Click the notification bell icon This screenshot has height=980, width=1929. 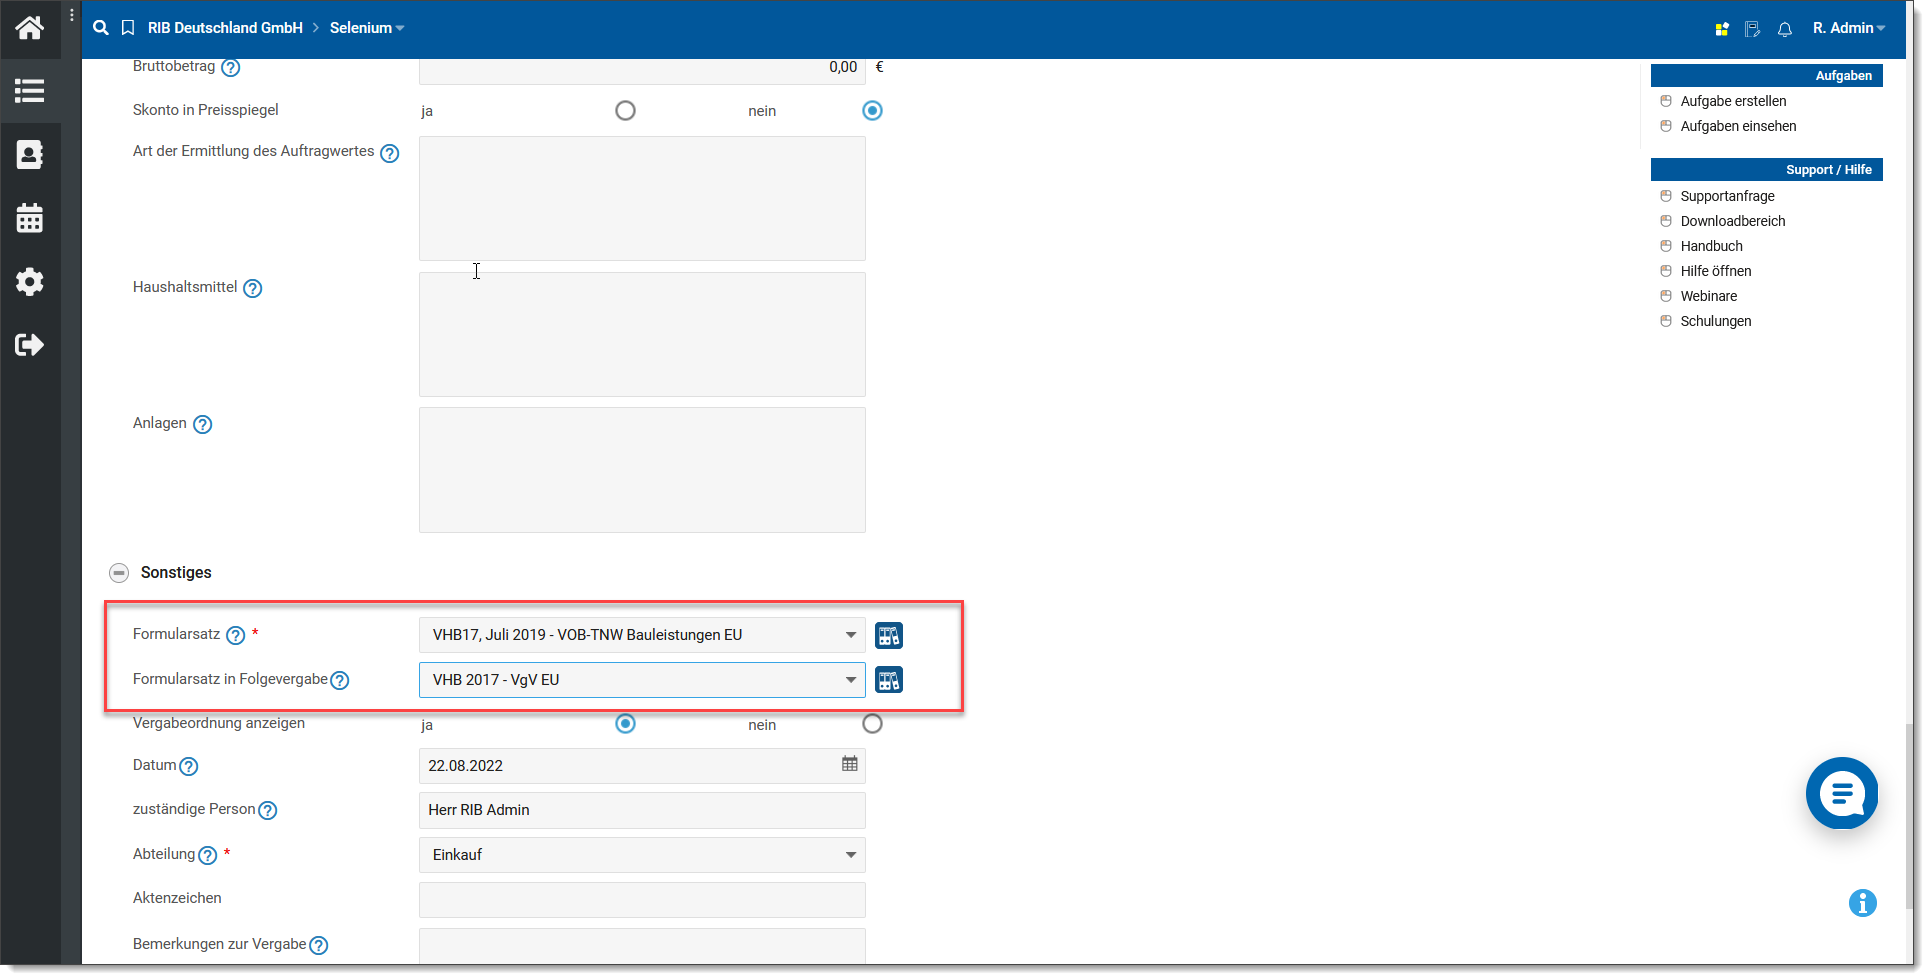[1784, 29]
